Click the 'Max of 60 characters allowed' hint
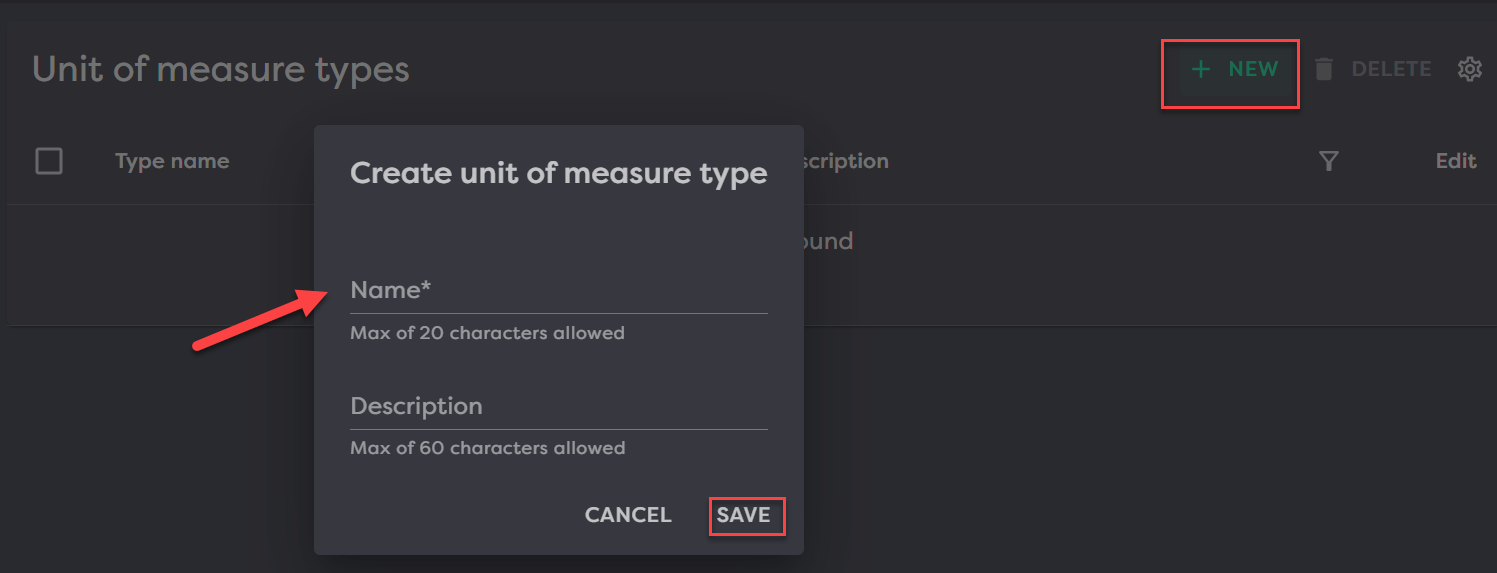1497x573 pixels. pyautogui.click(x=487, y=448)
